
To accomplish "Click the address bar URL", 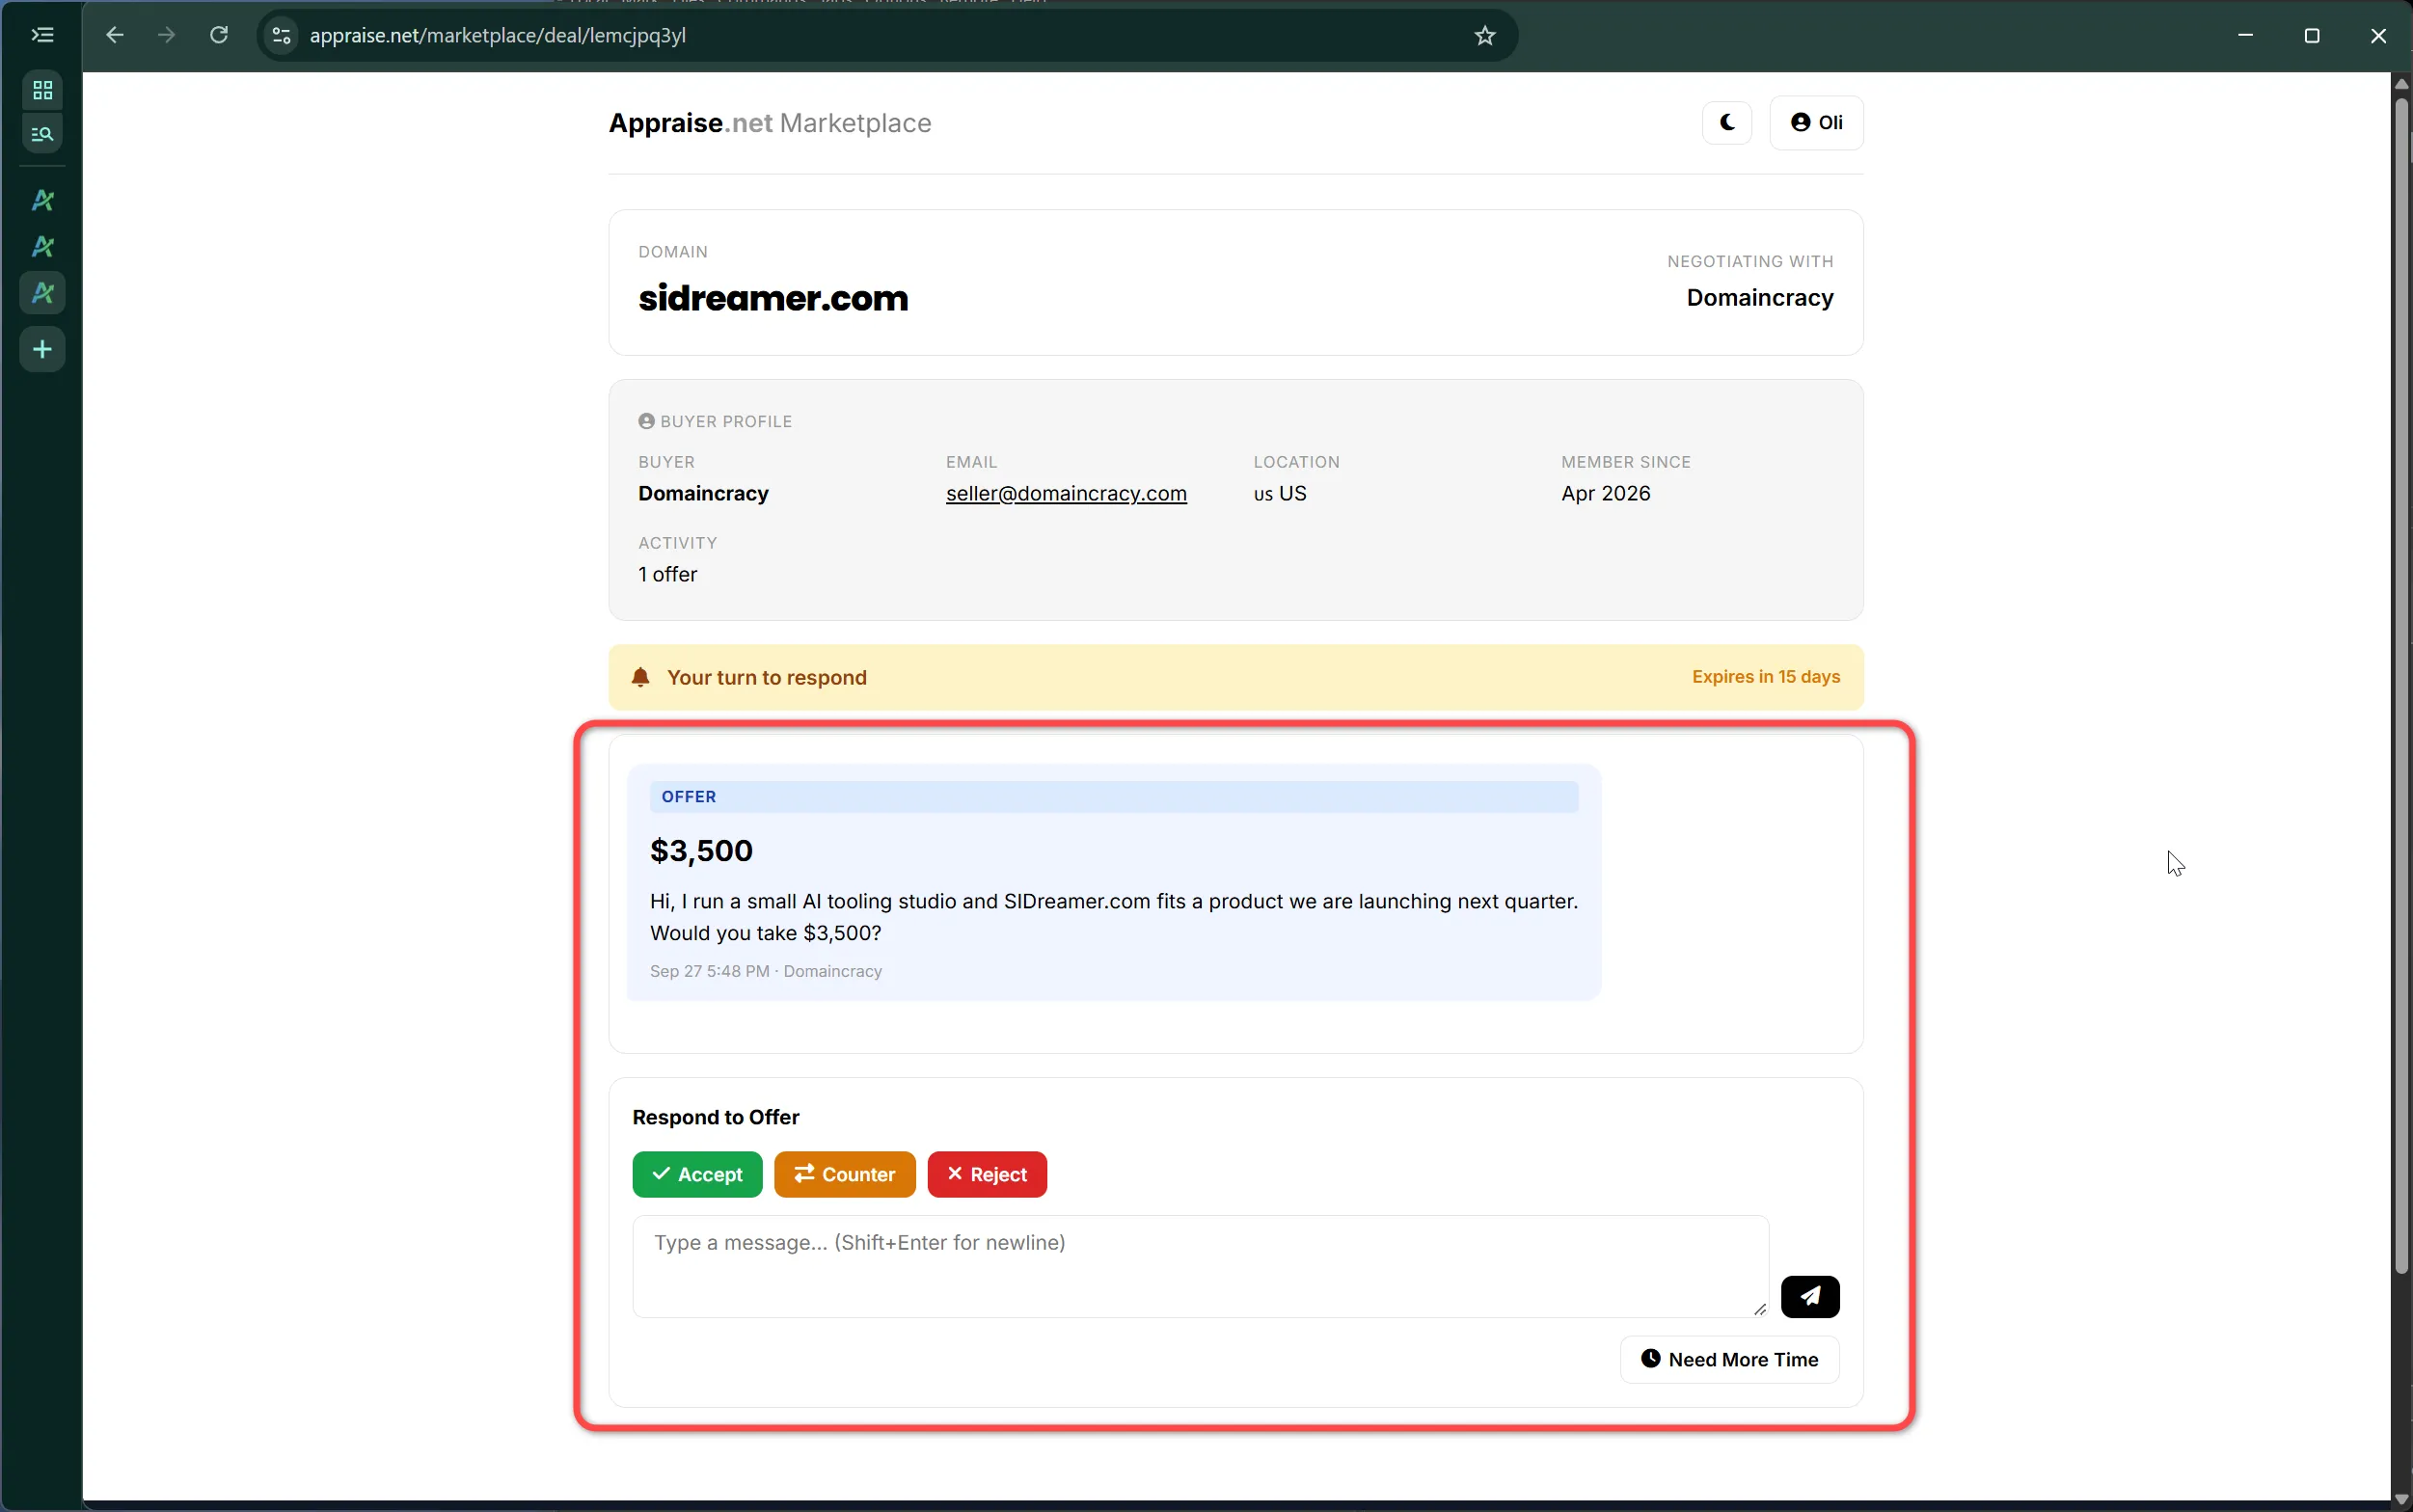I will [x=498, y=35].
